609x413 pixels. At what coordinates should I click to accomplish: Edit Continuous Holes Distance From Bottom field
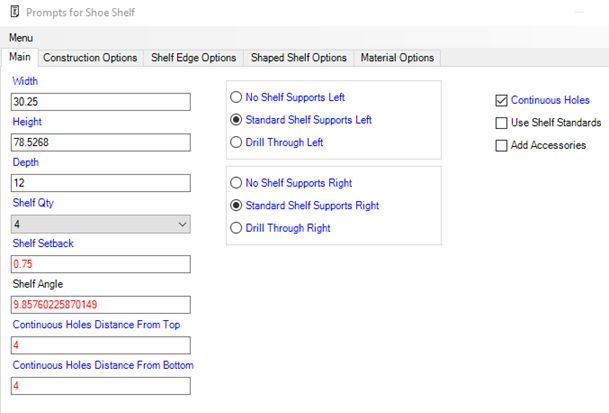click(100, 386)
